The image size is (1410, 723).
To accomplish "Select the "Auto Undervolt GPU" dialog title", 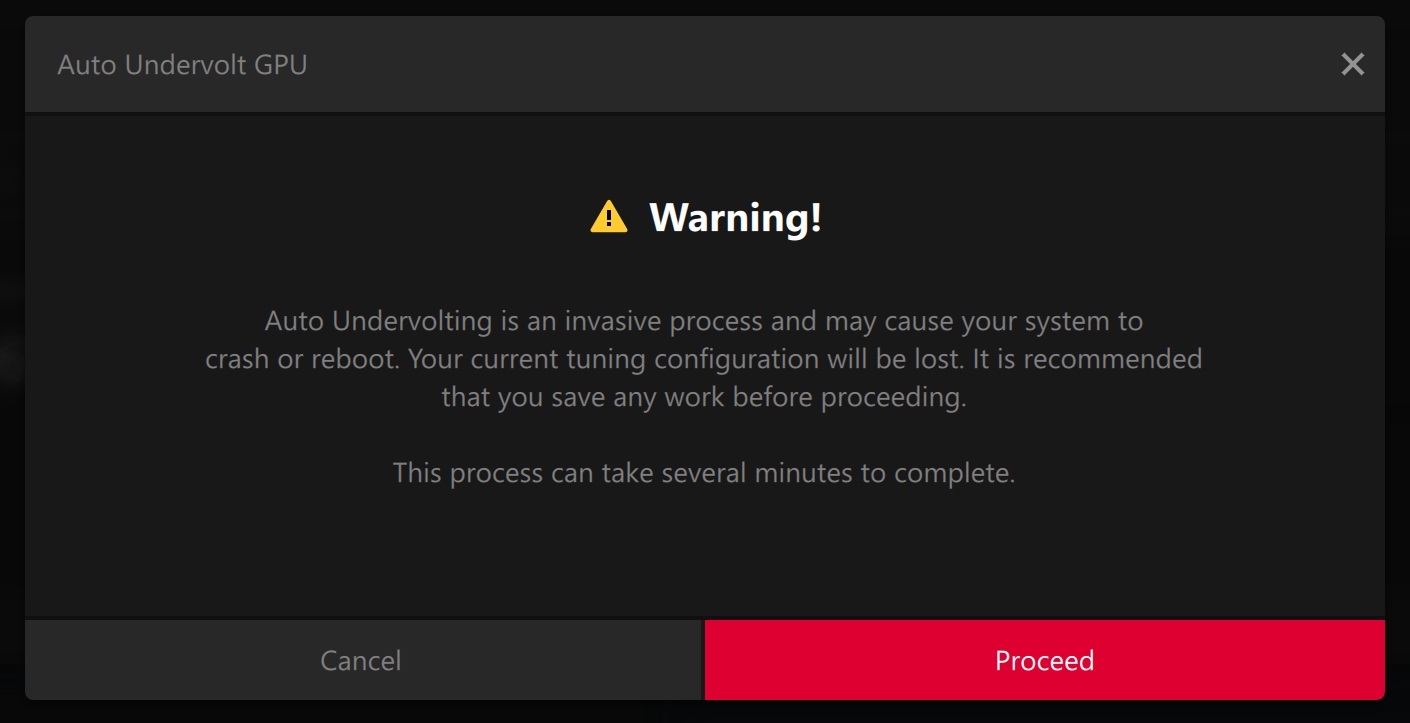I will pyautogui.click(x=182, y=65).
